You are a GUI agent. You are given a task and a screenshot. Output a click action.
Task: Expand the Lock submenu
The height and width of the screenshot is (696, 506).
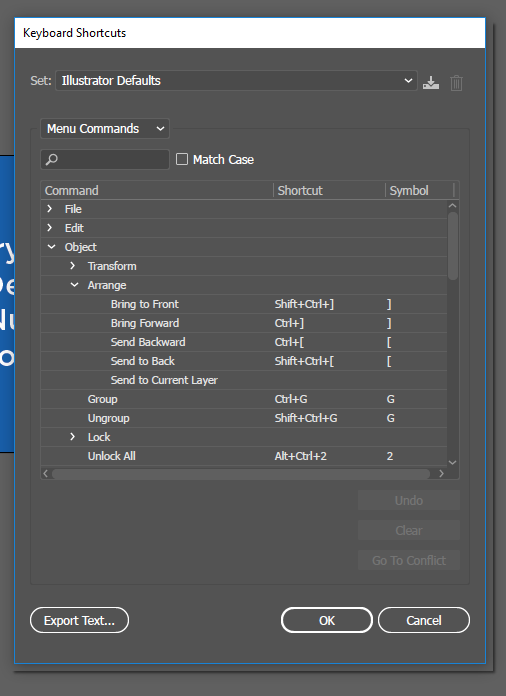[73, 437]
